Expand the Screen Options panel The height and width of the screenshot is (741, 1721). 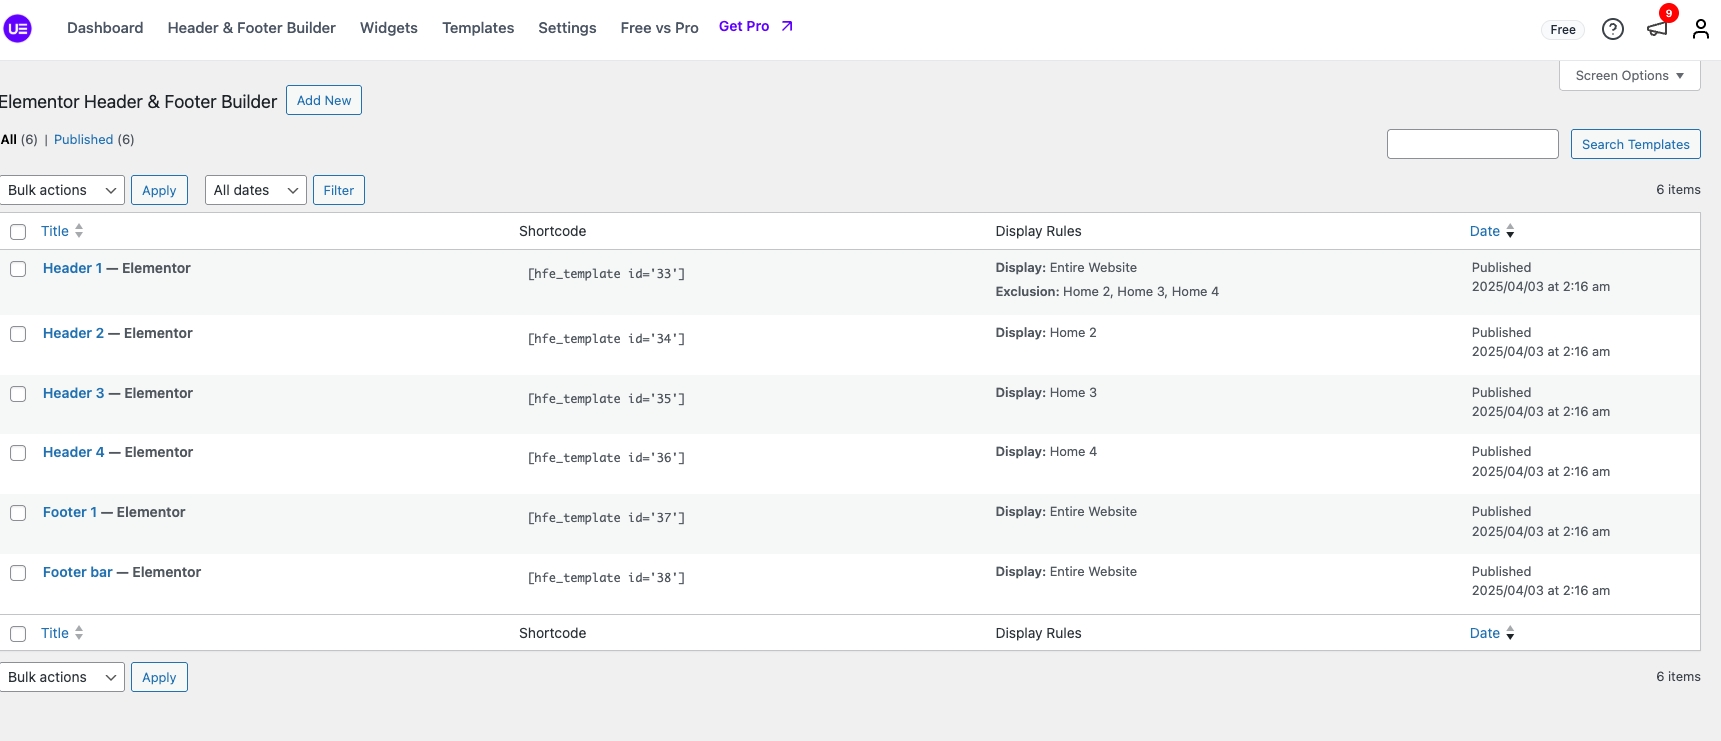1629,76
